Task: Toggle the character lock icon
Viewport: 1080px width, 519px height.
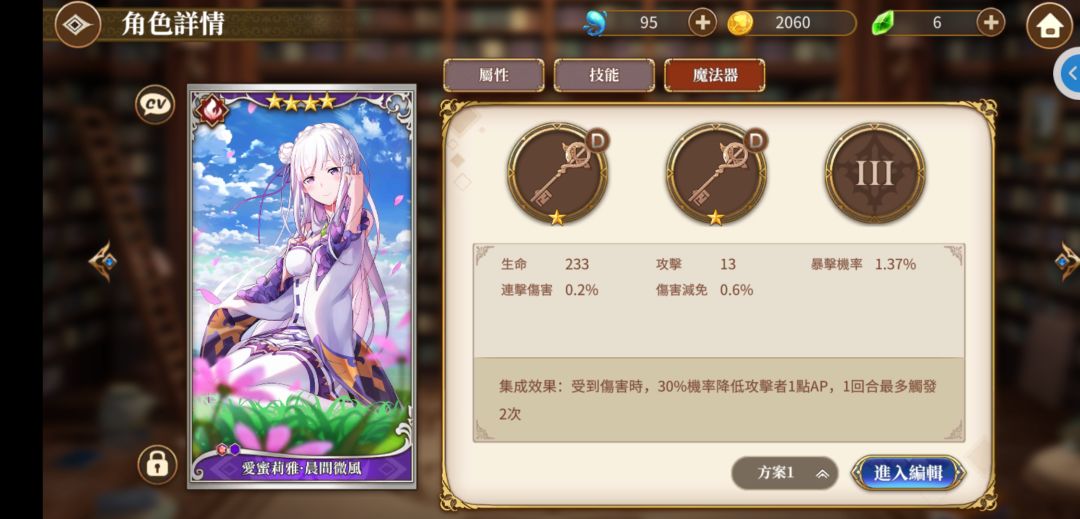Action: click(x=157, y=465)
